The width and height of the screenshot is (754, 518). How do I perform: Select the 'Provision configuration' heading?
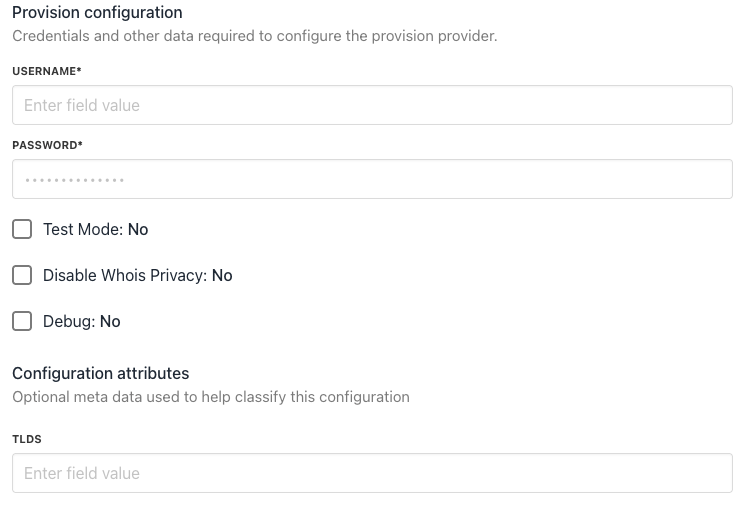[x=97, y=13]
